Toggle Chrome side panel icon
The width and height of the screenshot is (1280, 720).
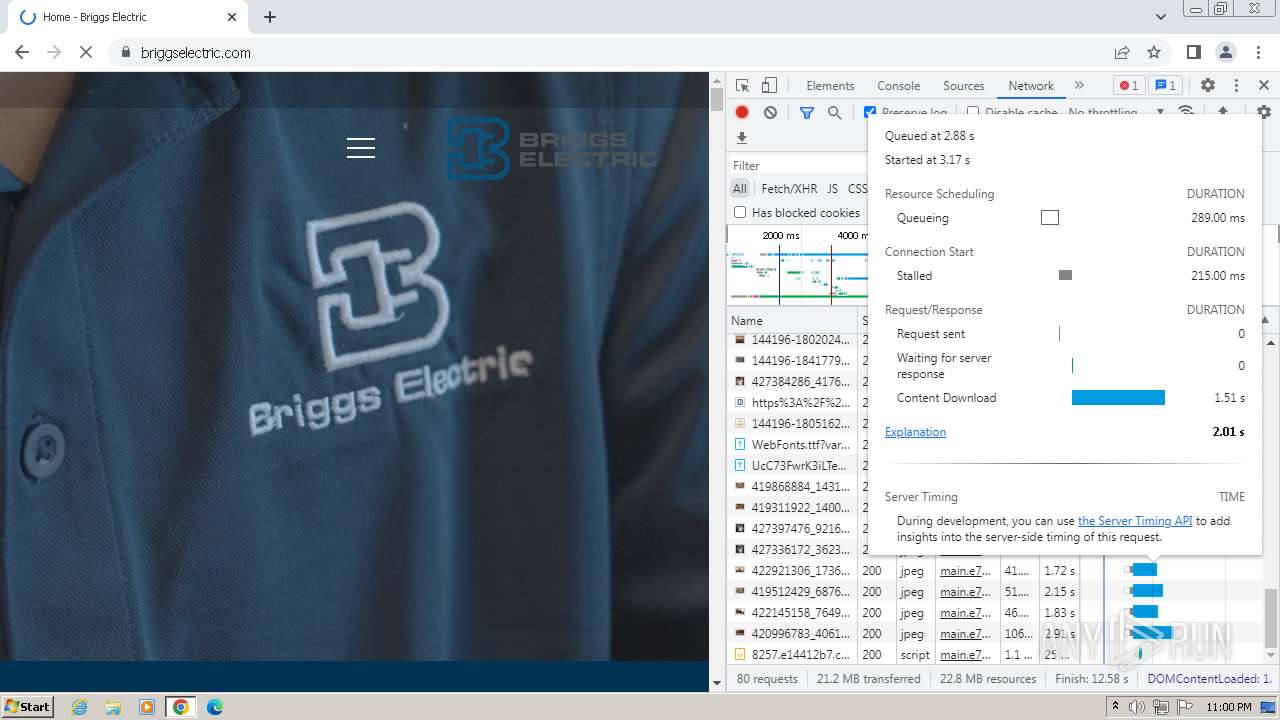(1194, 52)
